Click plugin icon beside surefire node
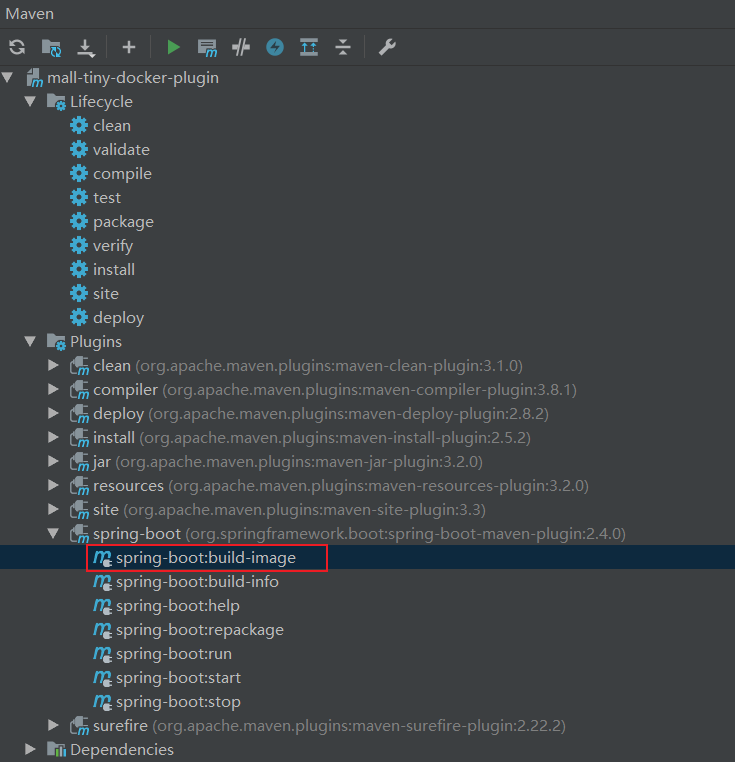Viewport: 735px width, 762px height. 79,726
